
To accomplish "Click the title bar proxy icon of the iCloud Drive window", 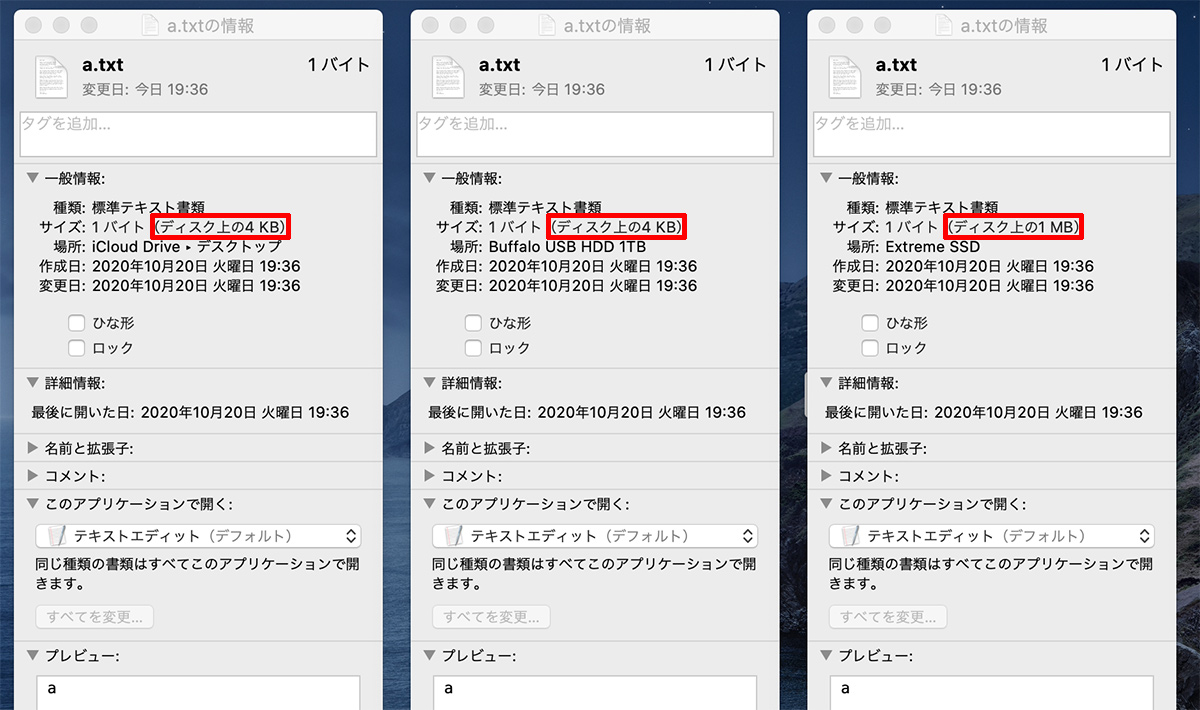I will (150, 26).
